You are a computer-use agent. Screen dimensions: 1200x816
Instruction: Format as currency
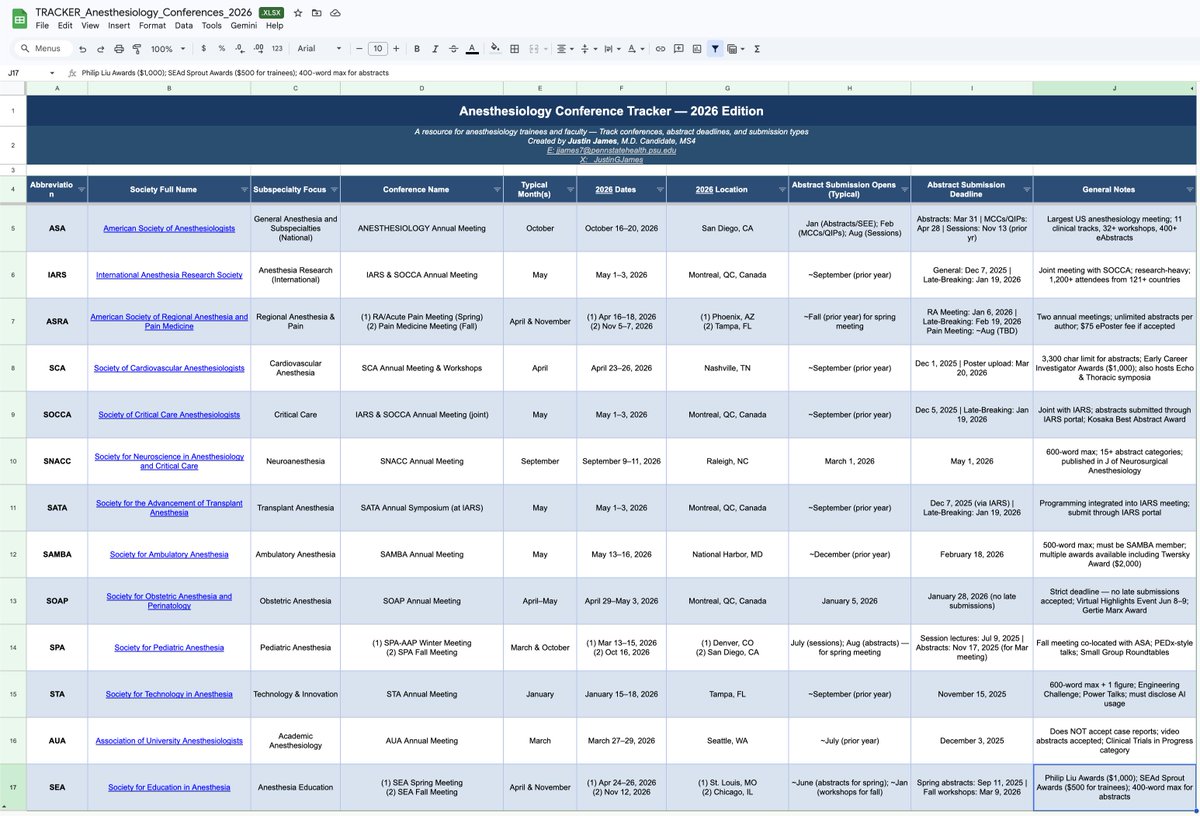tap(204, 48)
